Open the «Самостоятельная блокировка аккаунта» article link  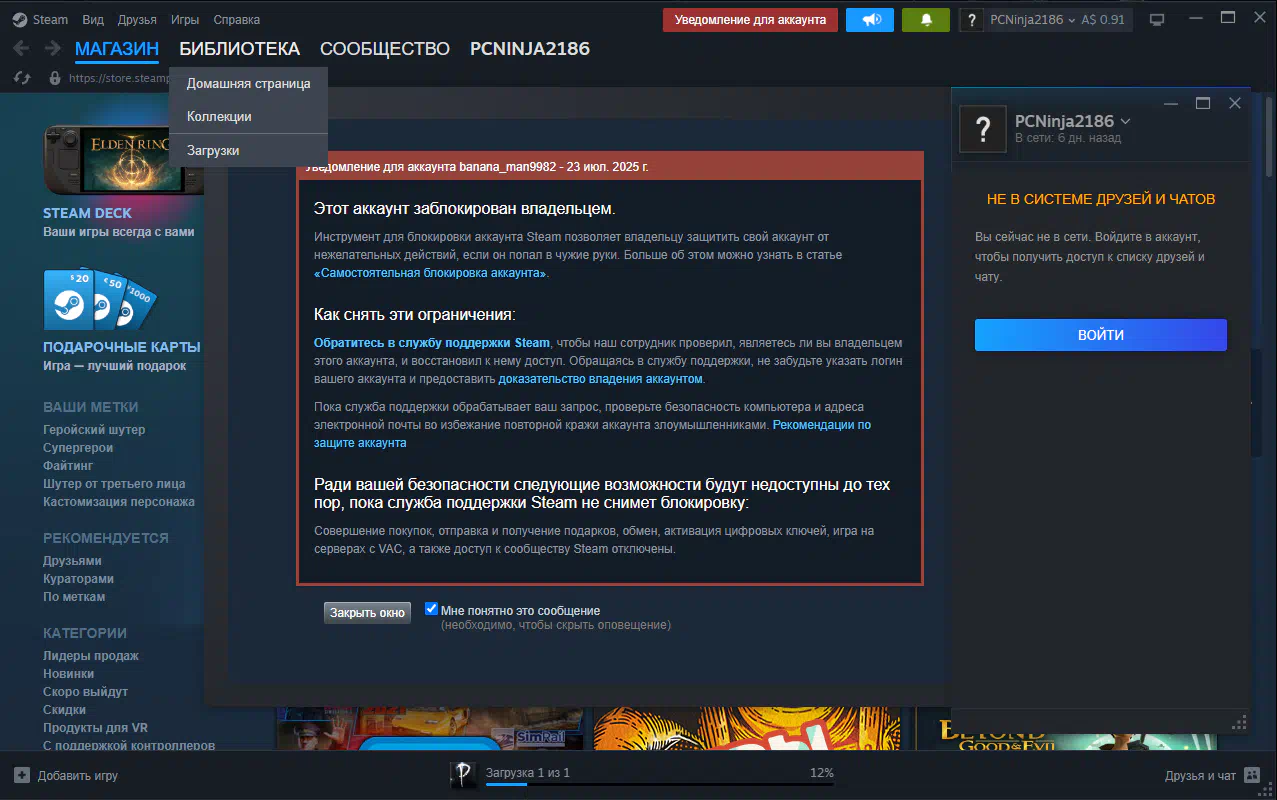tap(431, 273)
